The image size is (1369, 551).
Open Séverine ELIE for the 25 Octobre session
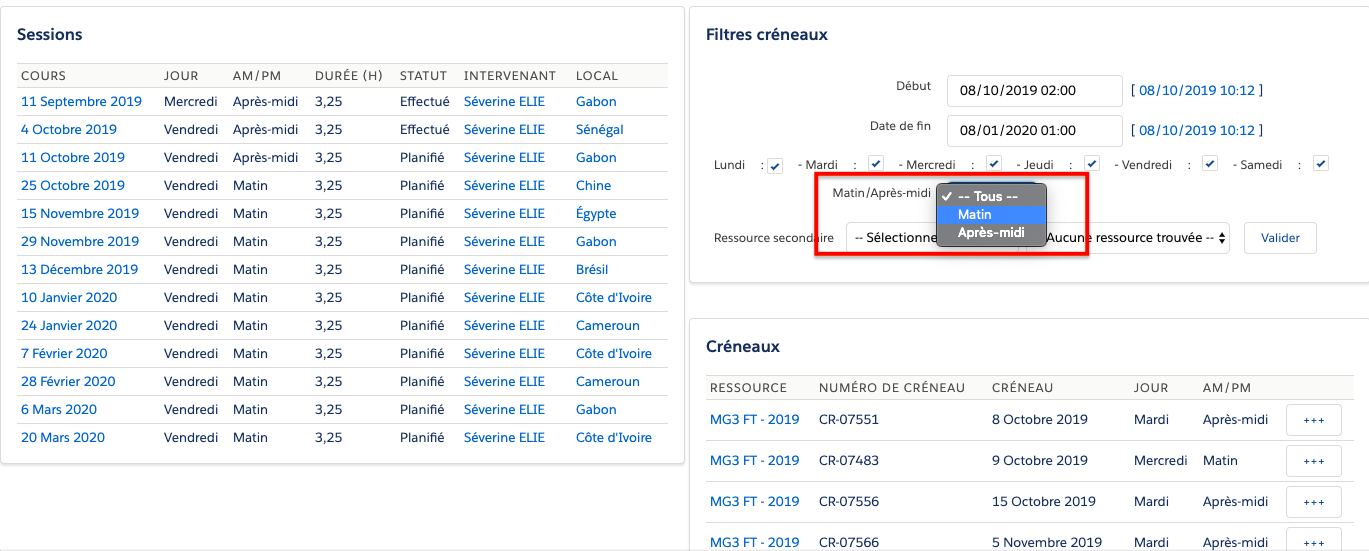[504, 186]
